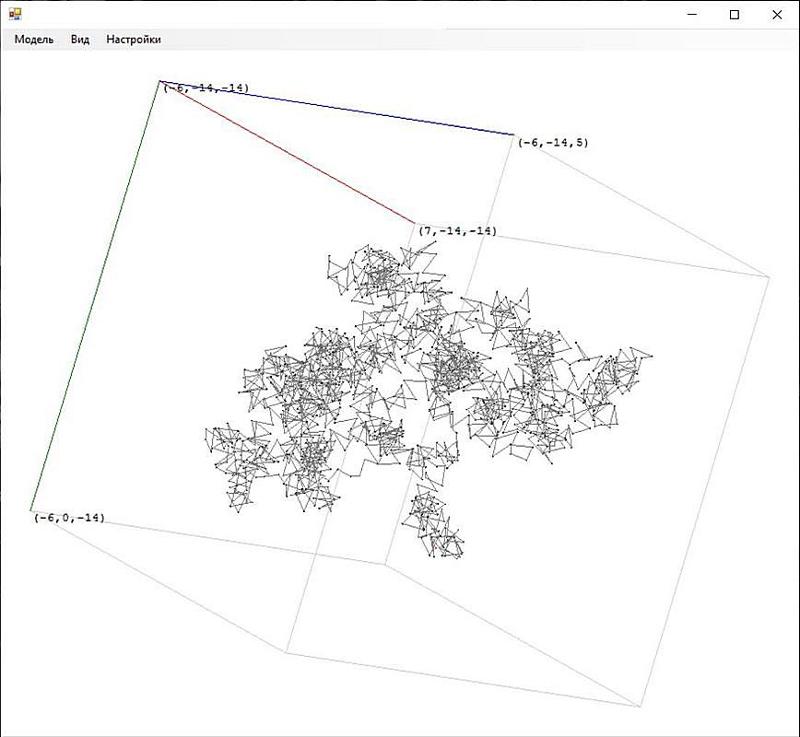
Task: Open the Вид menu
Action: (80, 39)
